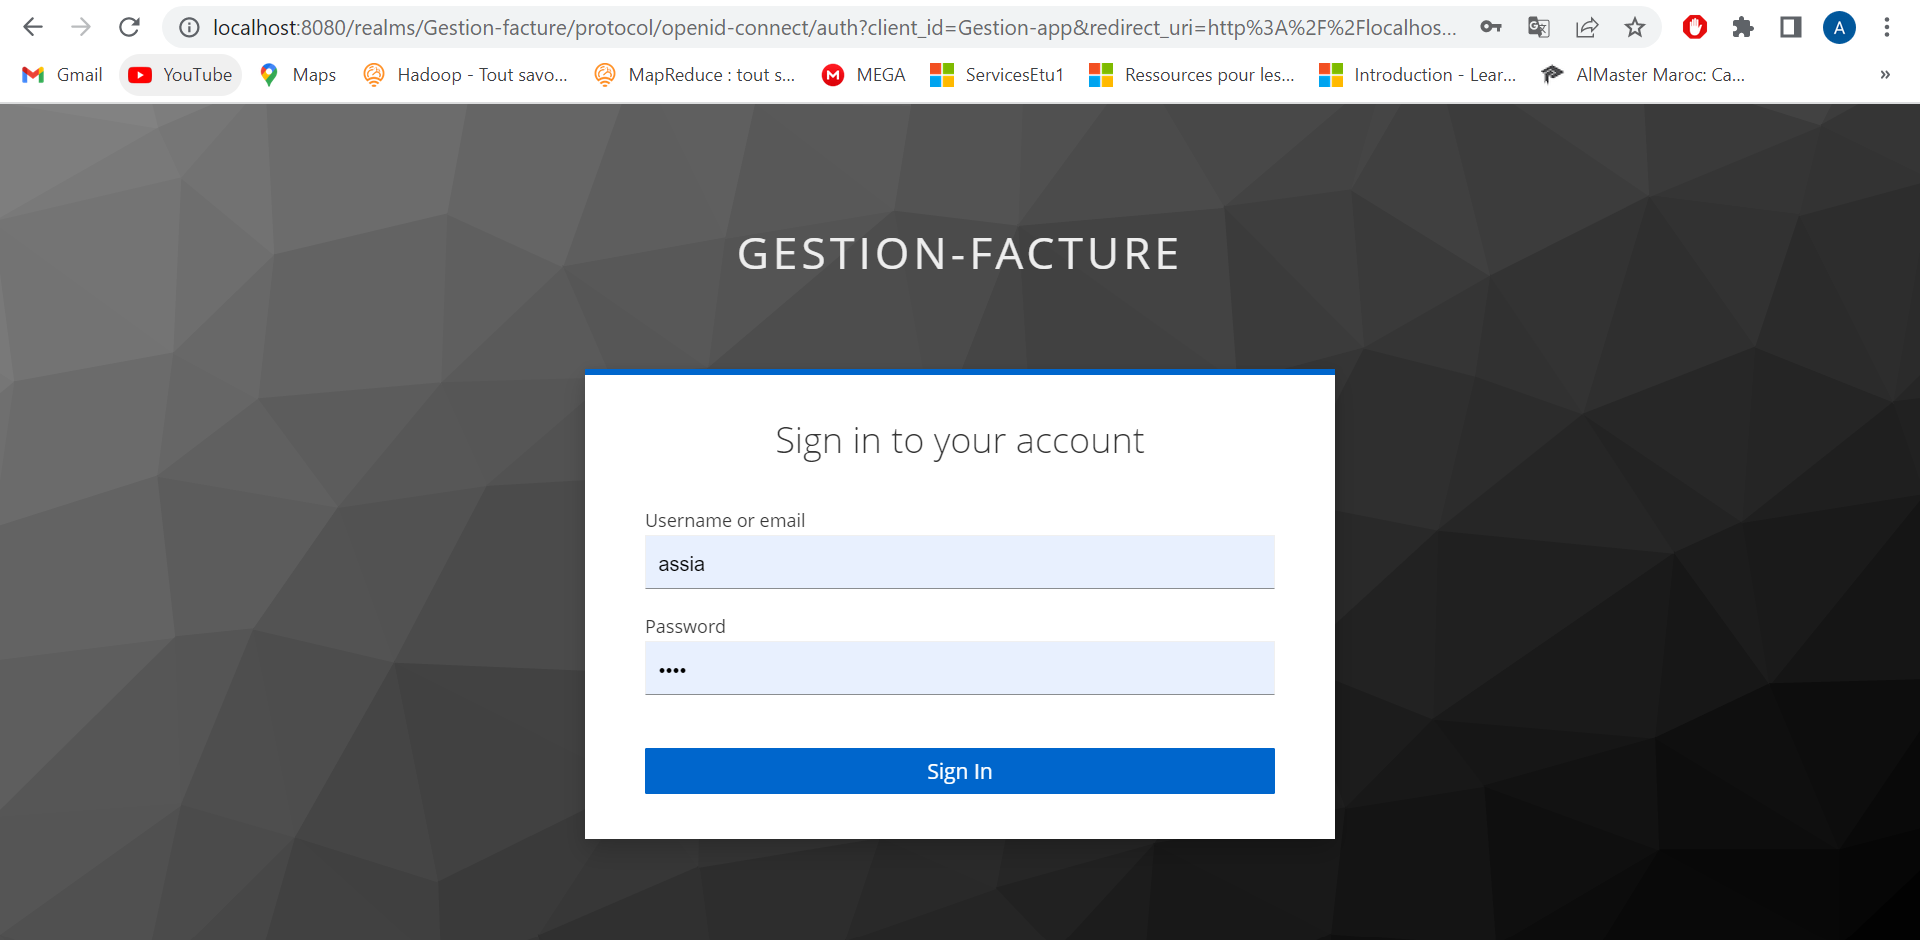
Task: Open the Gmail bookmark
Action: (61, 74)
